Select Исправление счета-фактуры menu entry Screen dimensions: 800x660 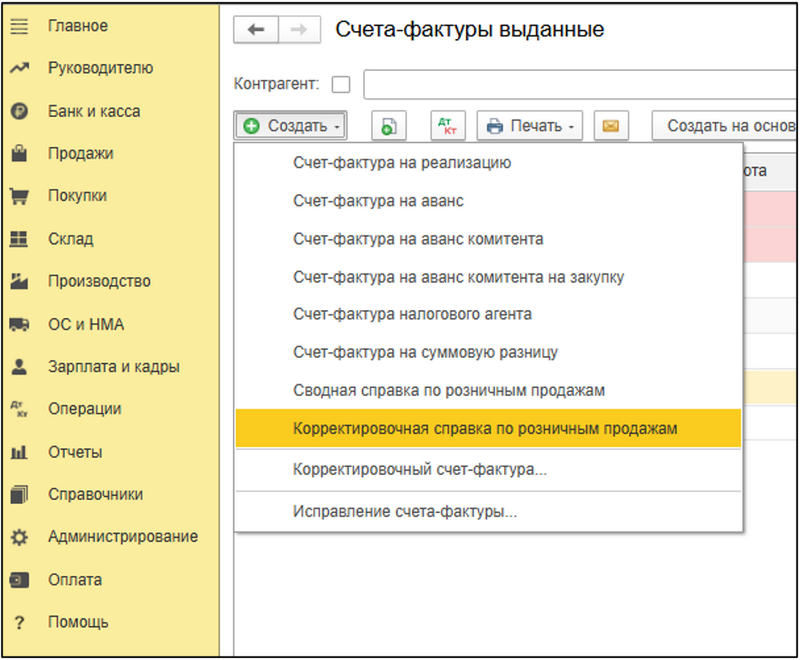[404, 511]
